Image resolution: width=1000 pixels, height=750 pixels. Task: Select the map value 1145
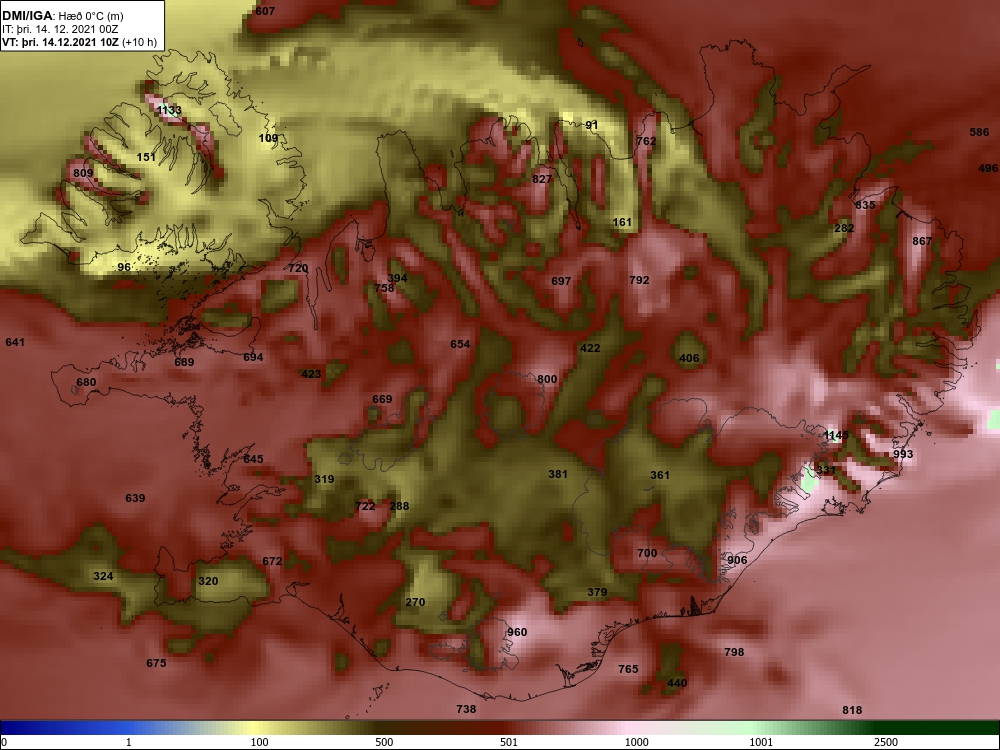pyautogui.click(x=837, y=436)
